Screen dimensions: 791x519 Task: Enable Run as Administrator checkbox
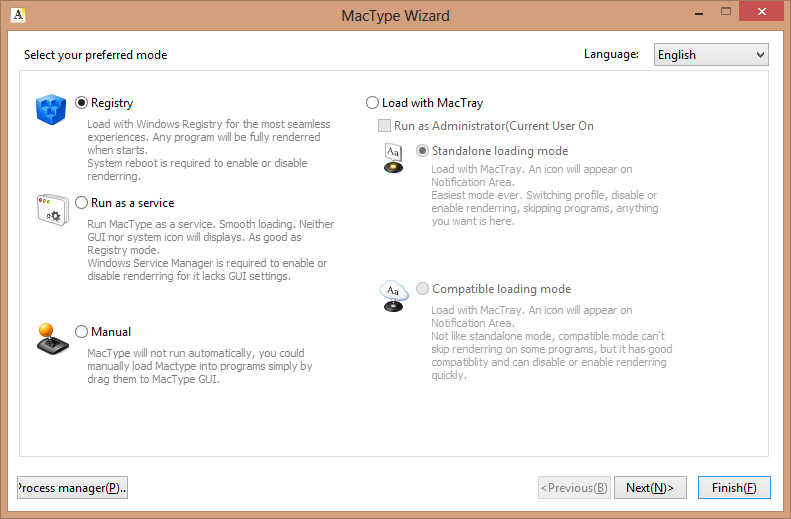coord(384,126)
